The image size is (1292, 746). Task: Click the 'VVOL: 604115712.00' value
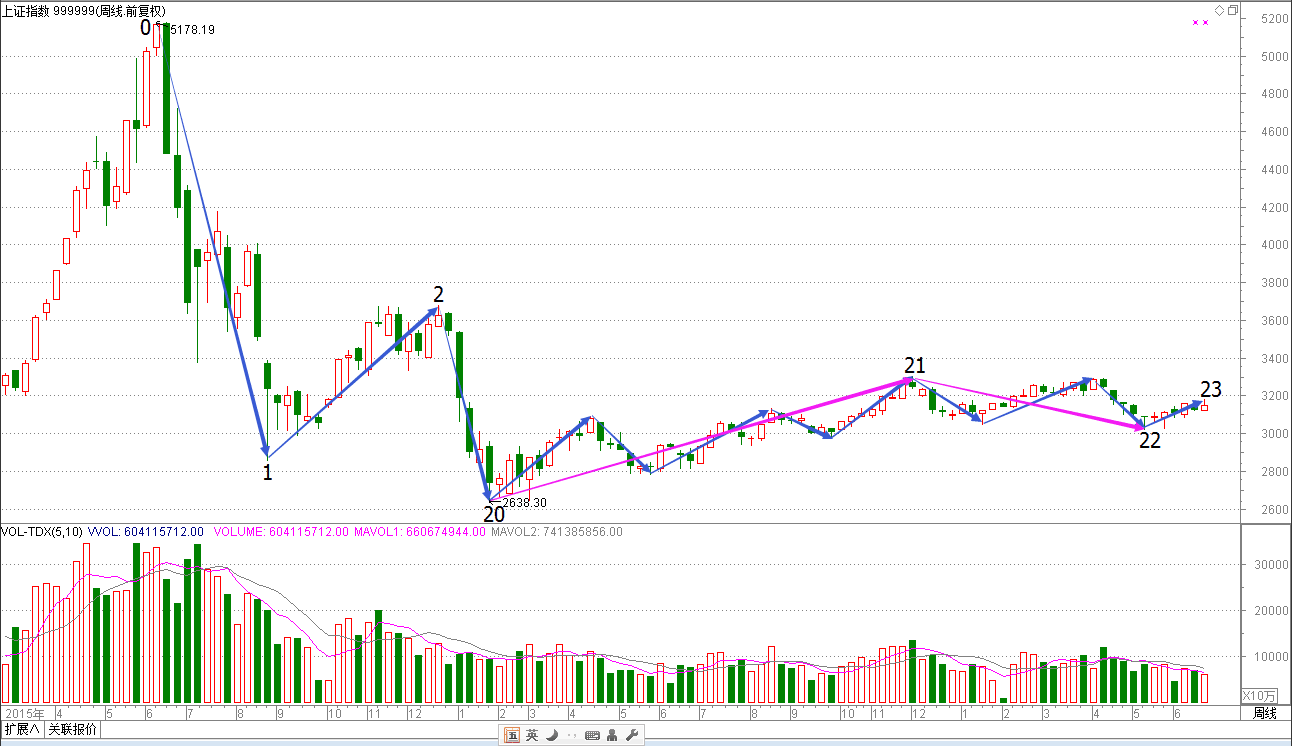pyautogui.click(x=147, y=532)
